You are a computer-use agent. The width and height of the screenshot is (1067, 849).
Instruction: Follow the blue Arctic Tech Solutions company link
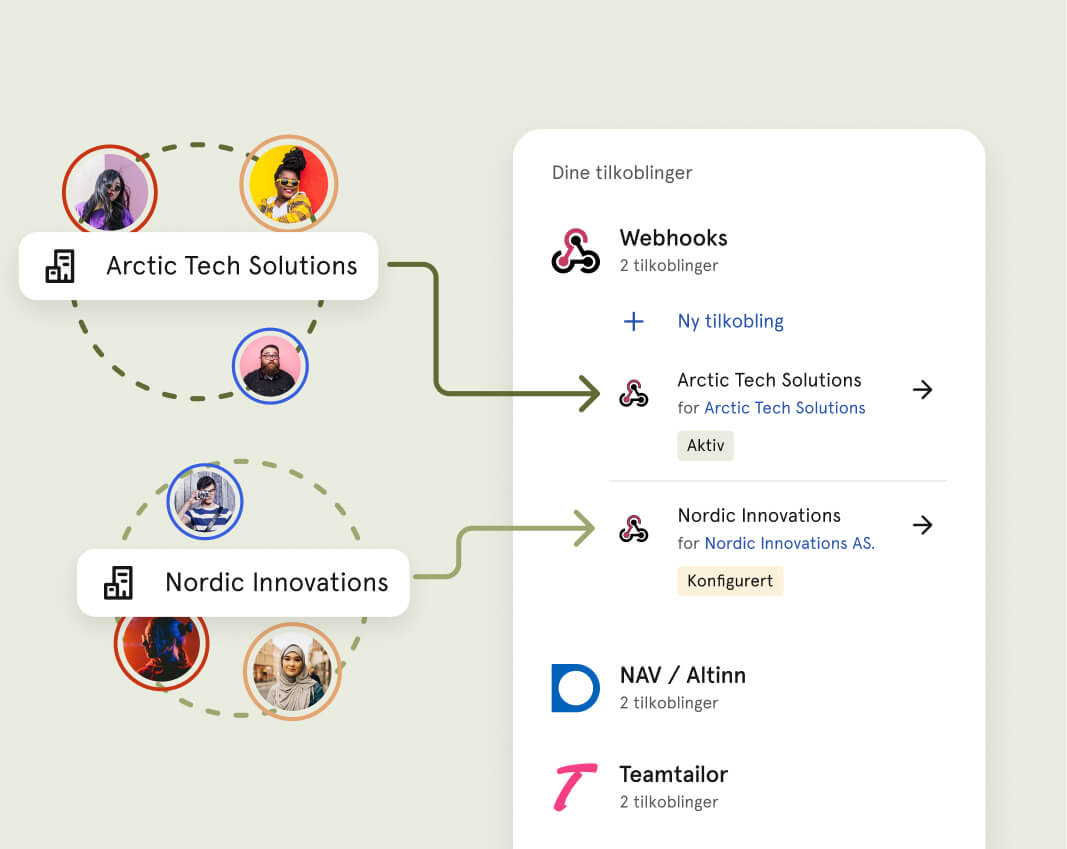[785, 407]
